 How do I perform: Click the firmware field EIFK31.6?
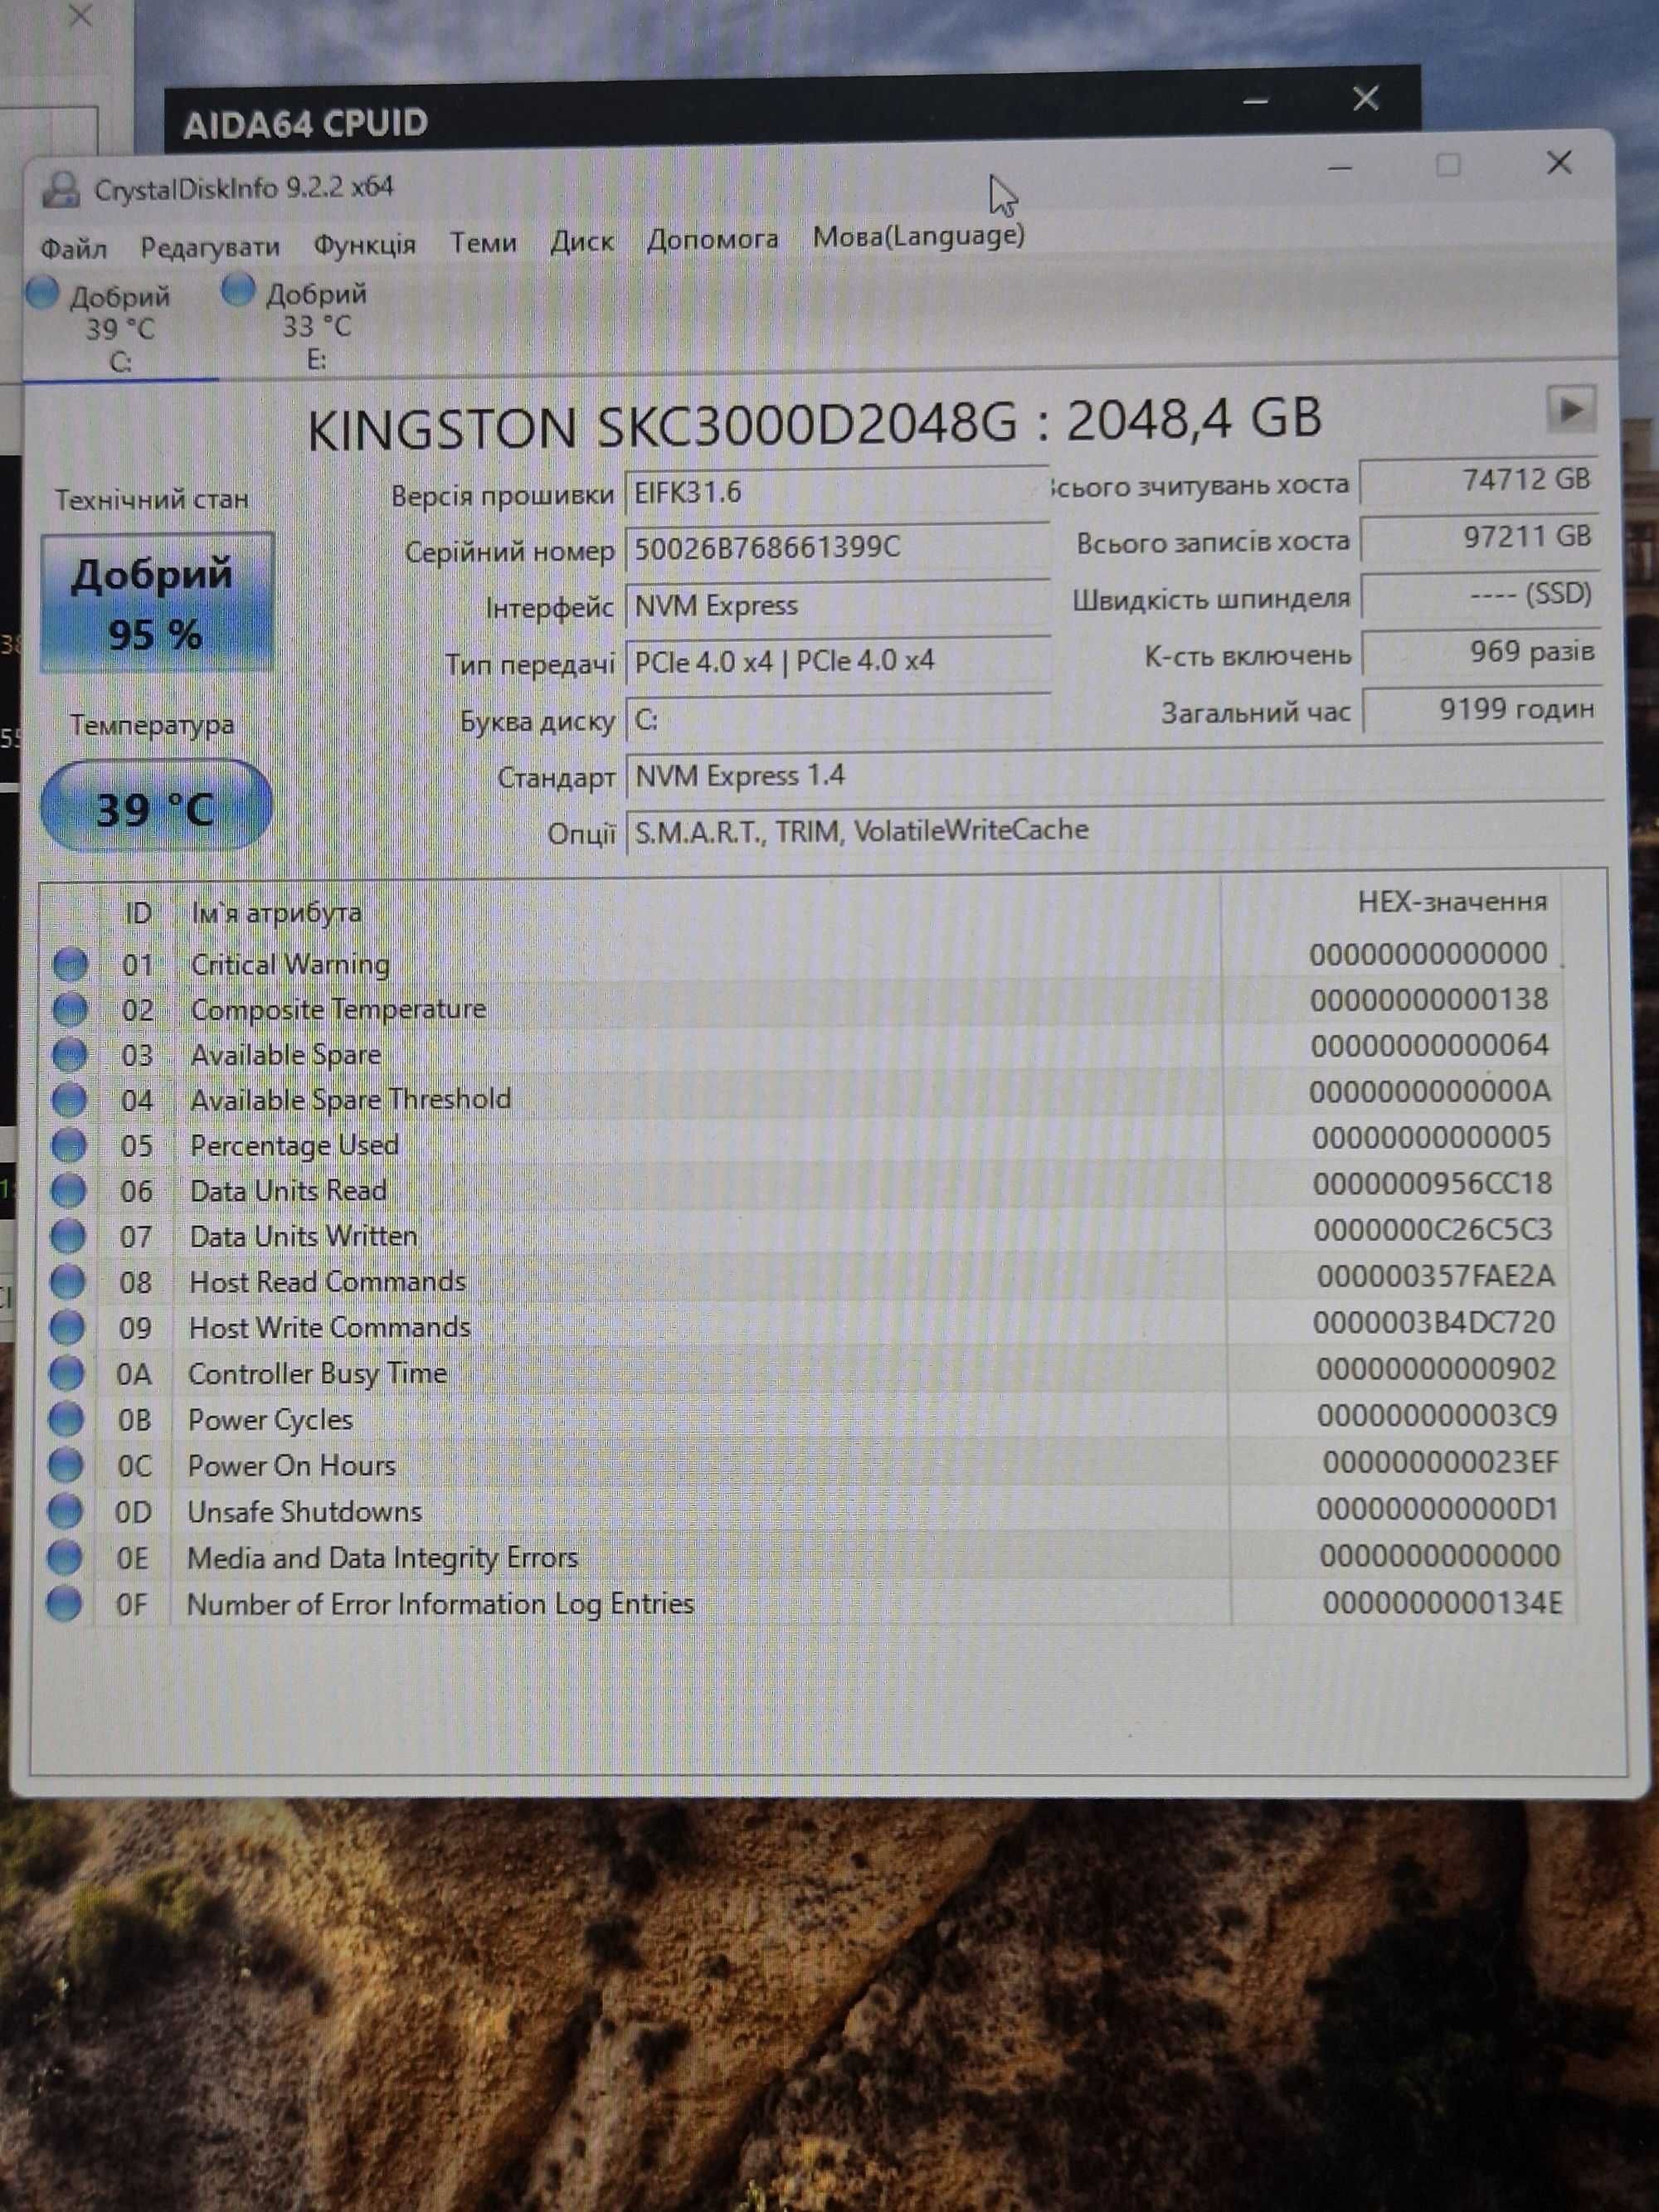pyautogui.click(x=837, y=493)
